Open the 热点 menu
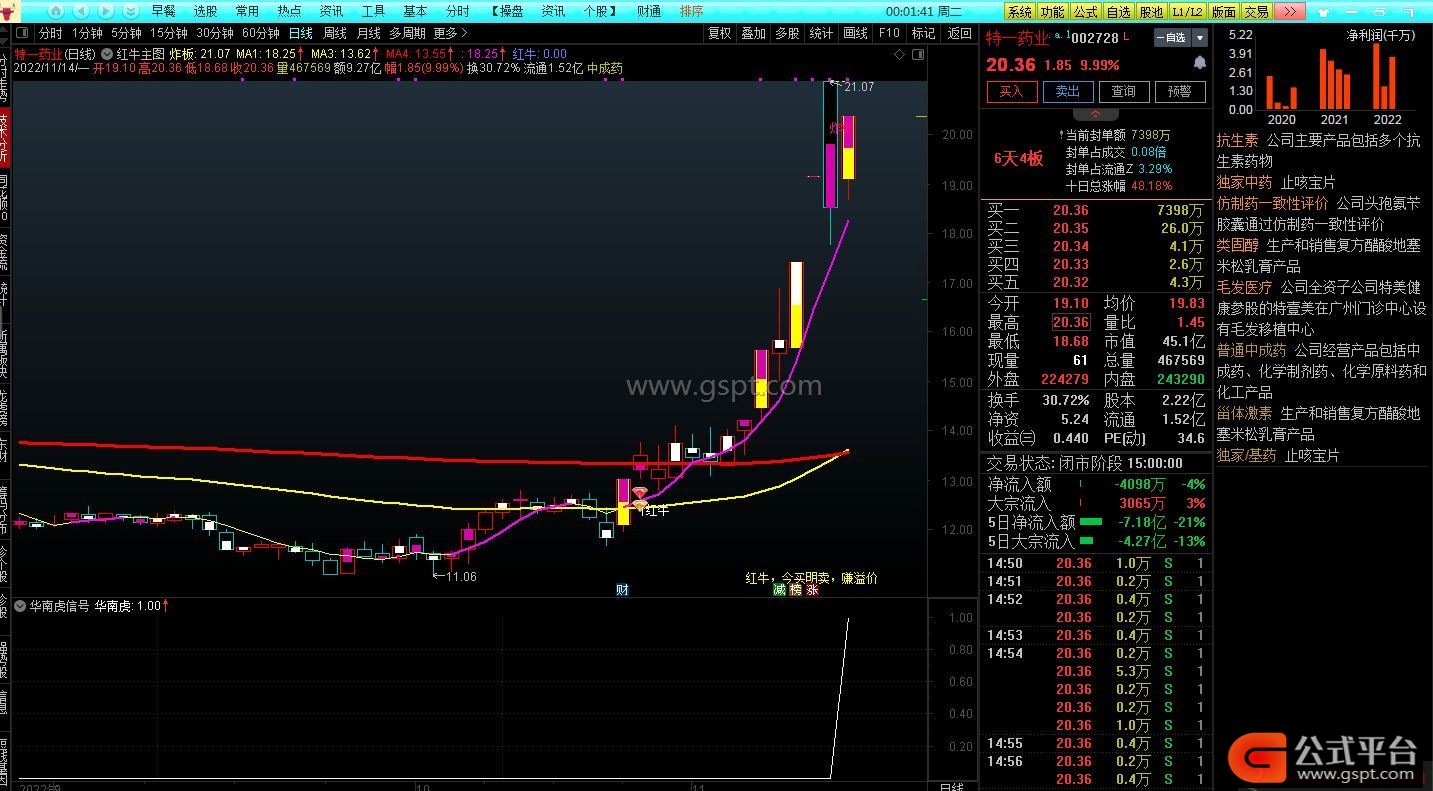 click(289, 11)
